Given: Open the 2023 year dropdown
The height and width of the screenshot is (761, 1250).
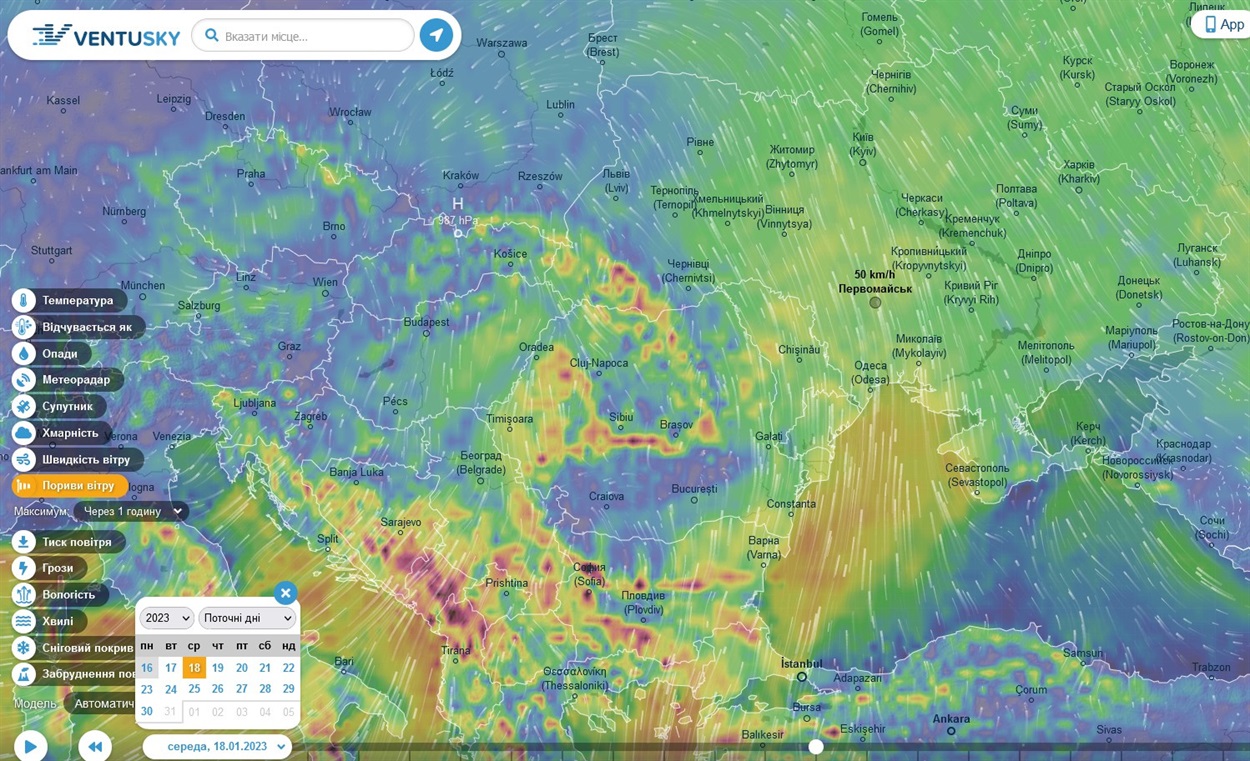Looking at the screenshot, I should coord(167,618).
